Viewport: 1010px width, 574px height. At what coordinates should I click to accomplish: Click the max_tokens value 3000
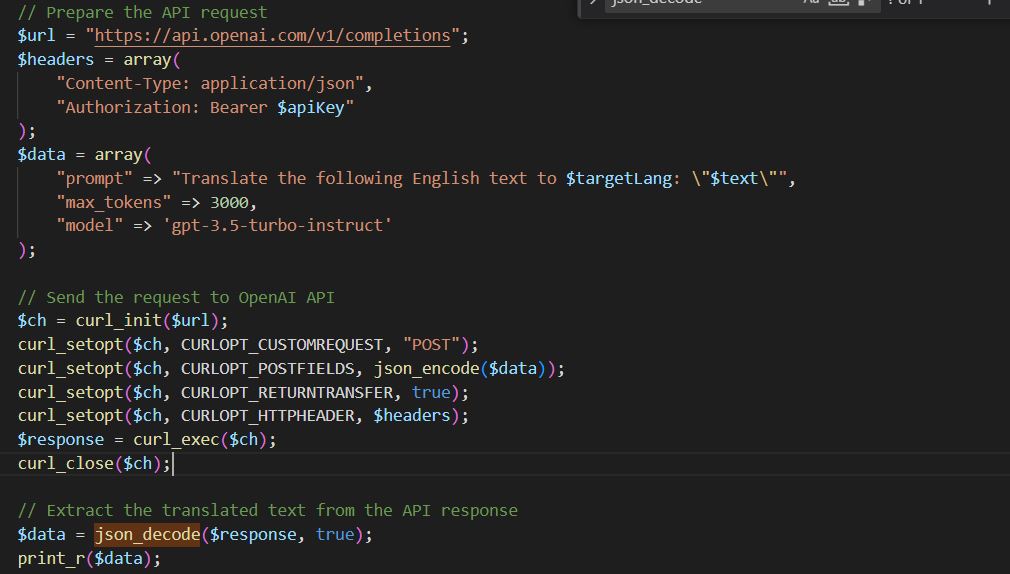coord(233,202)
